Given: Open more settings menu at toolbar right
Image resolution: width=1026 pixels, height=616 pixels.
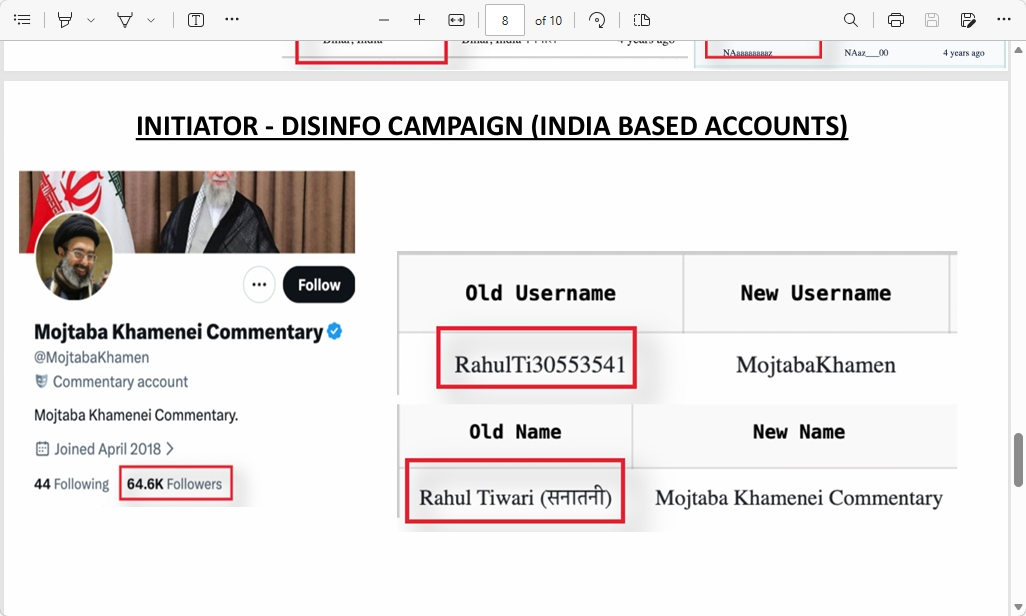Looking at the screenshot, I should pyautogui.click(x=1004, y=20).
